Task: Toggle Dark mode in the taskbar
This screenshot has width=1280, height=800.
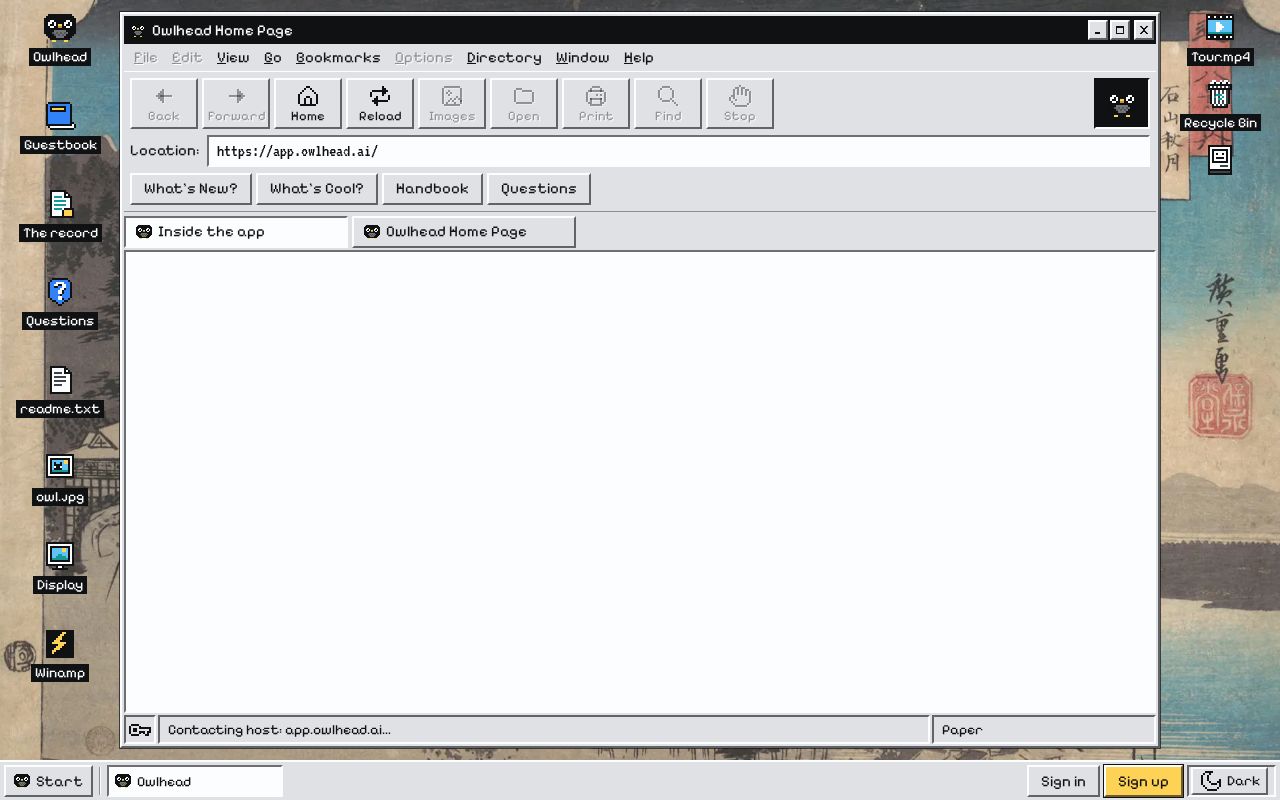Action: [1231, 781]
